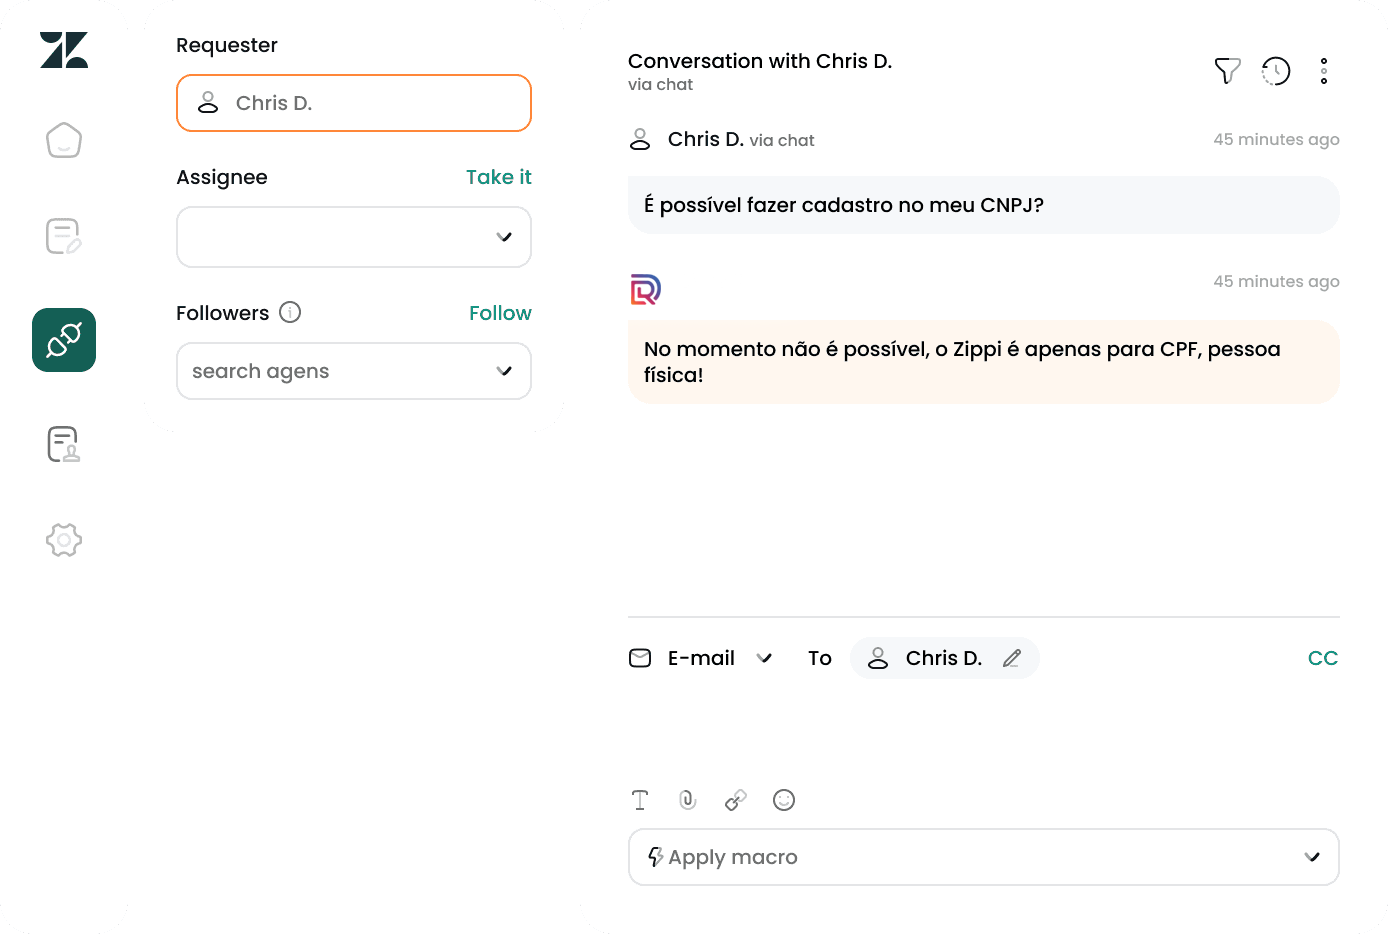Open the ticket edit notes sidebar icon
The width and height of the screenshot is (1388, 934).
[64, 236]
